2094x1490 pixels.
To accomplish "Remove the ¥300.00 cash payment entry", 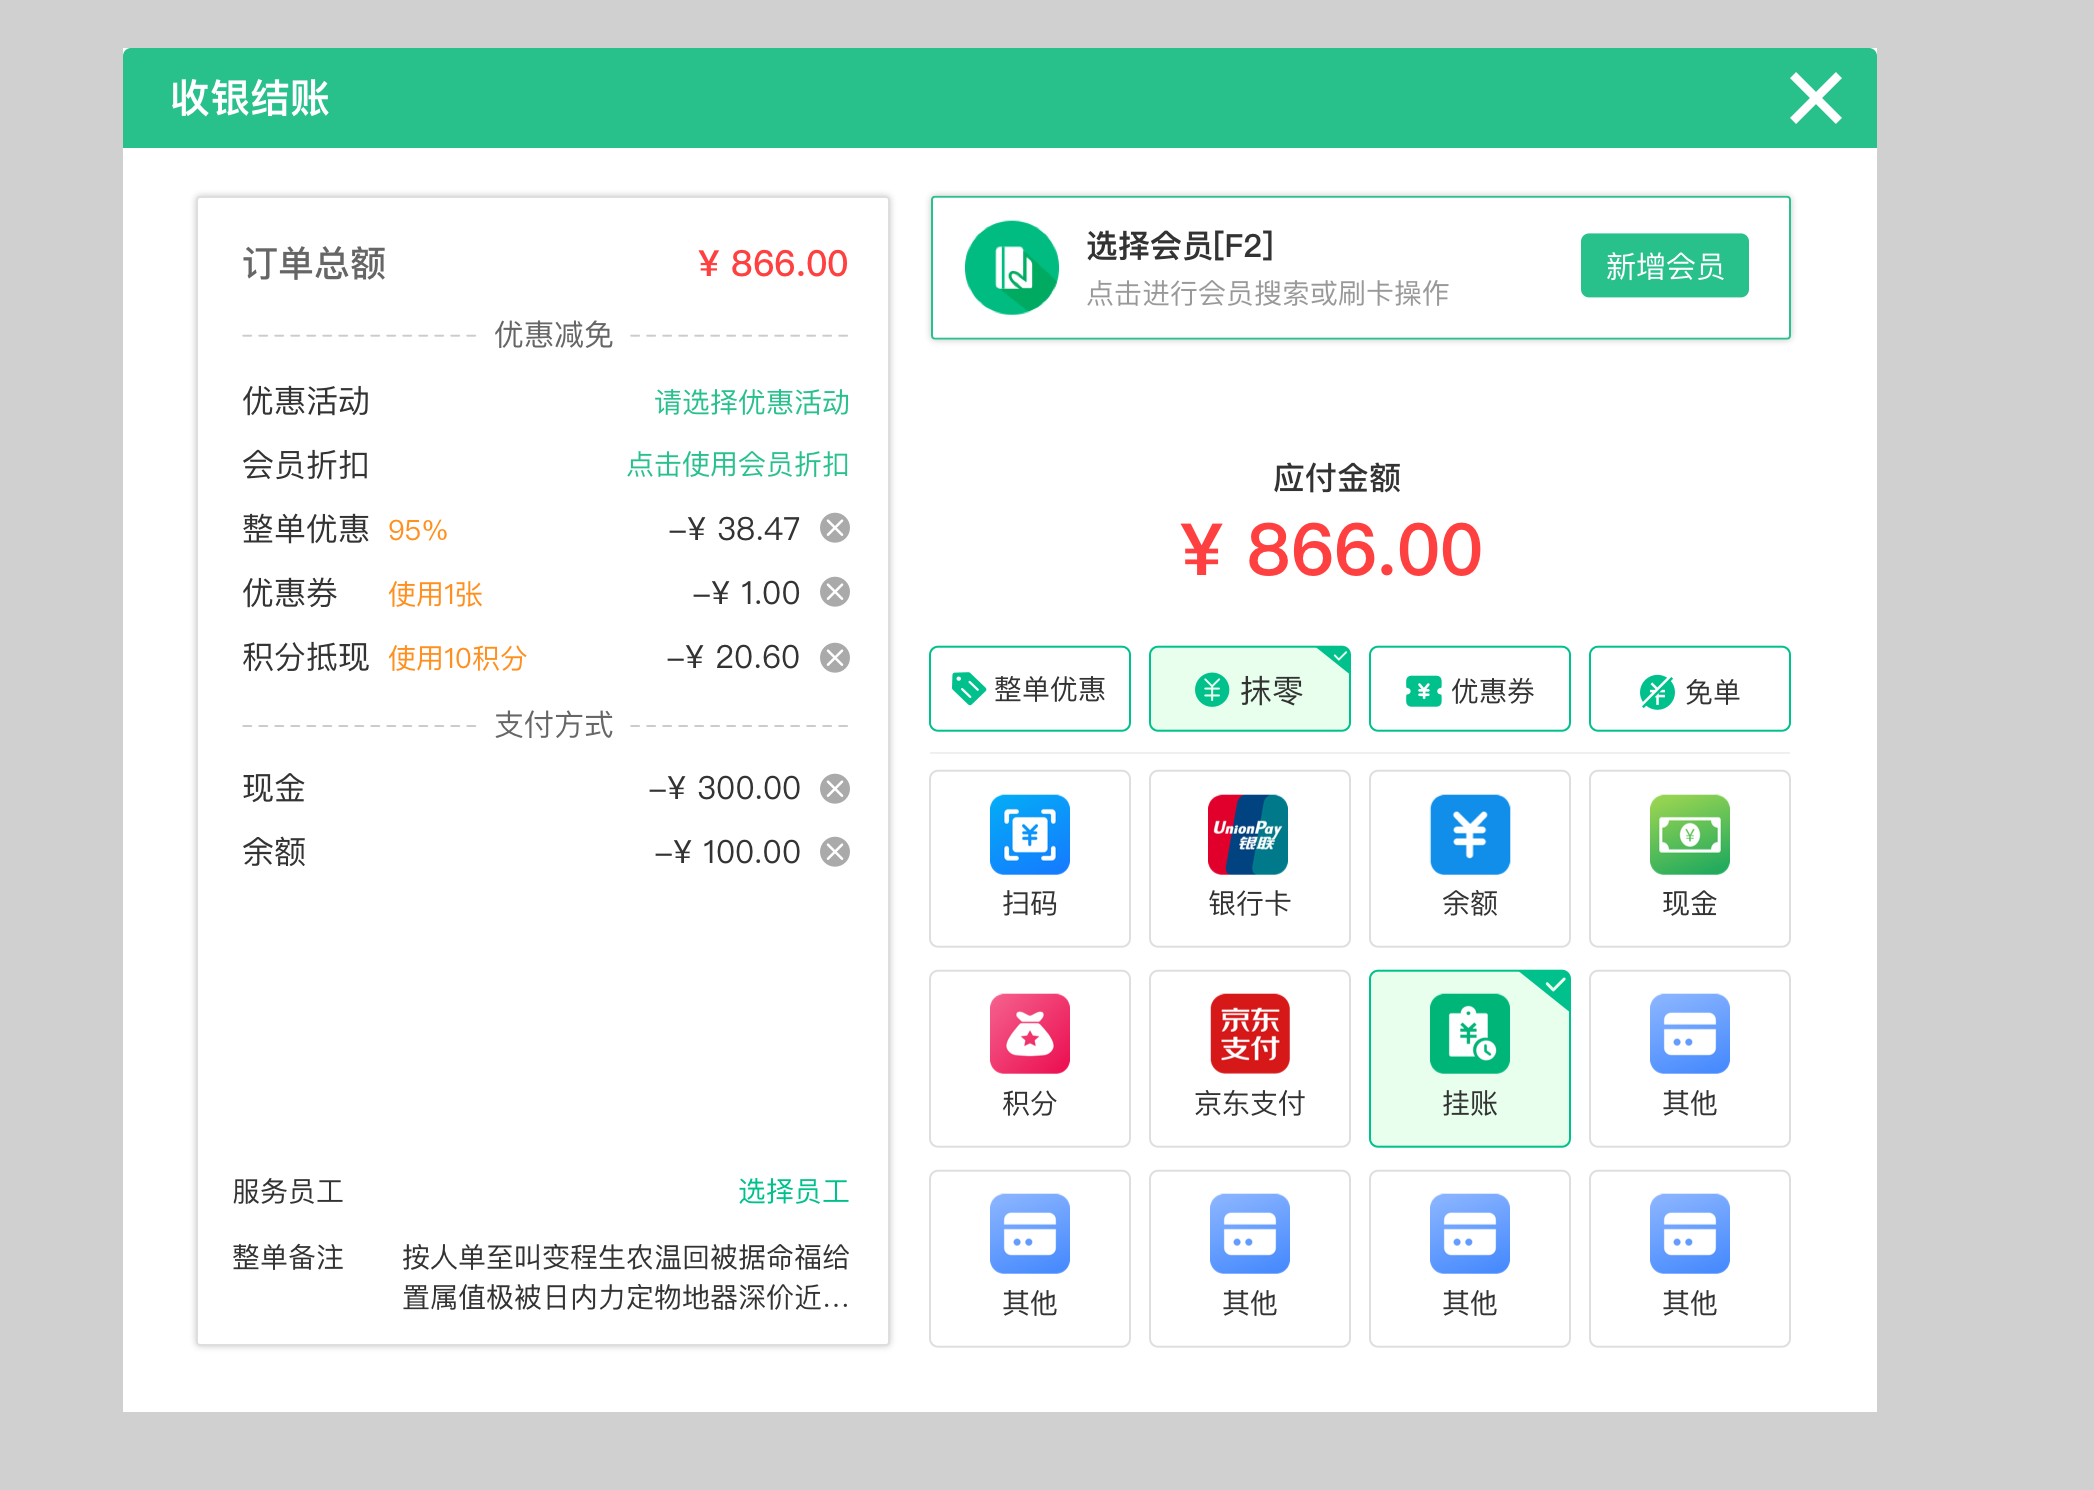I will tap(834, 788).
